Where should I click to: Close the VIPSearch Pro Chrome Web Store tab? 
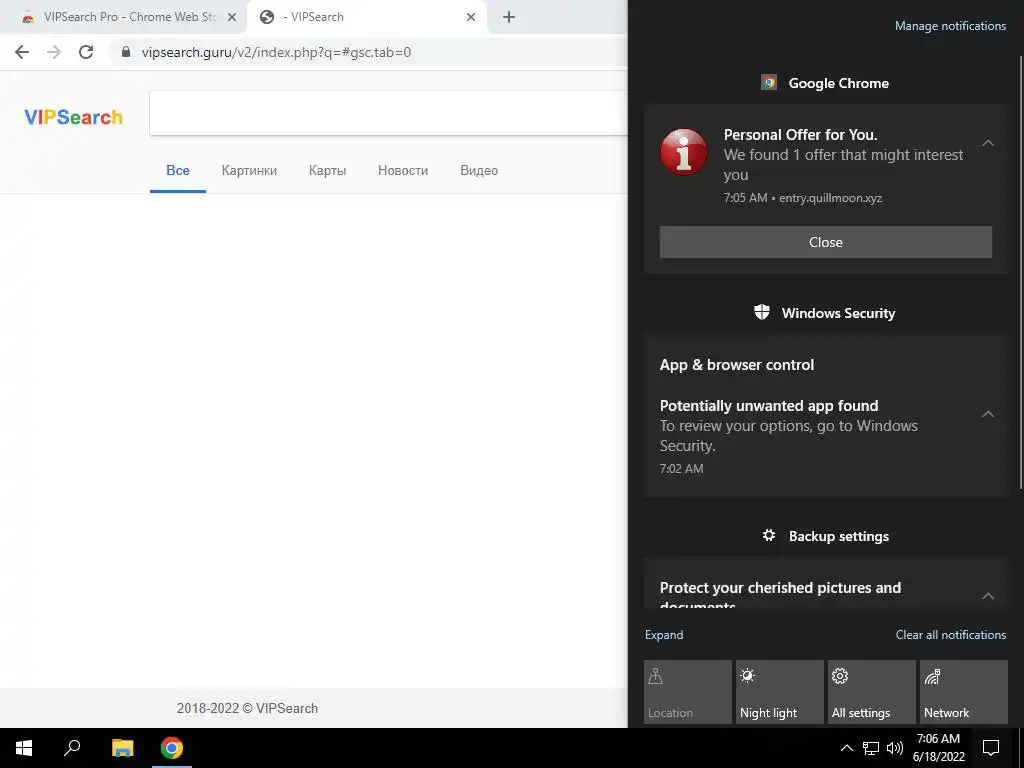click(232, 17)
